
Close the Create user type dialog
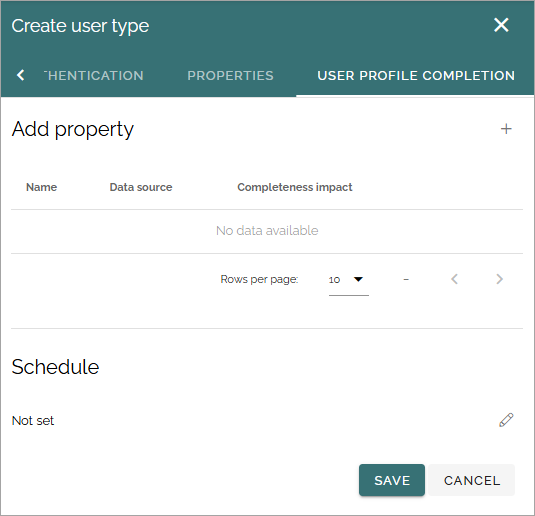[501, 25]
